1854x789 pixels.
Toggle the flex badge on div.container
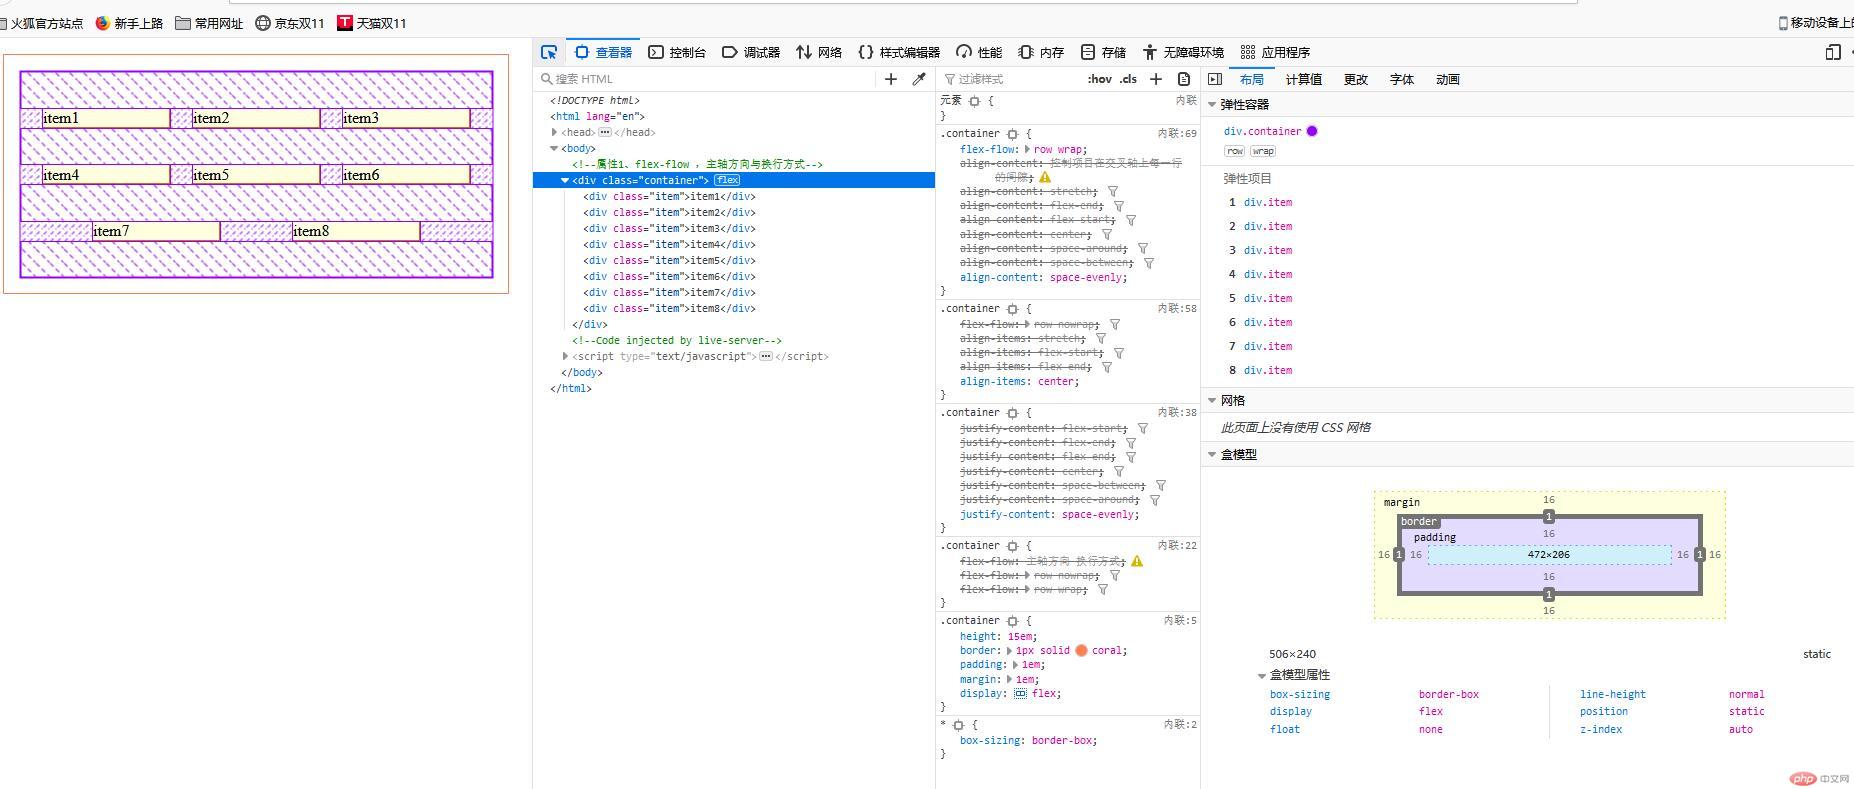coord(727,180)
